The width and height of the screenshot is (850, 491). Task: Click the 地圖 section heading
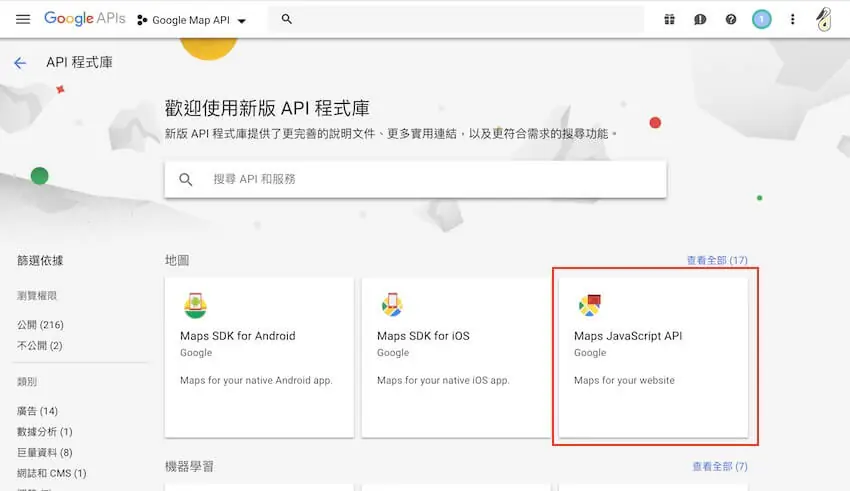coord(177,260)
